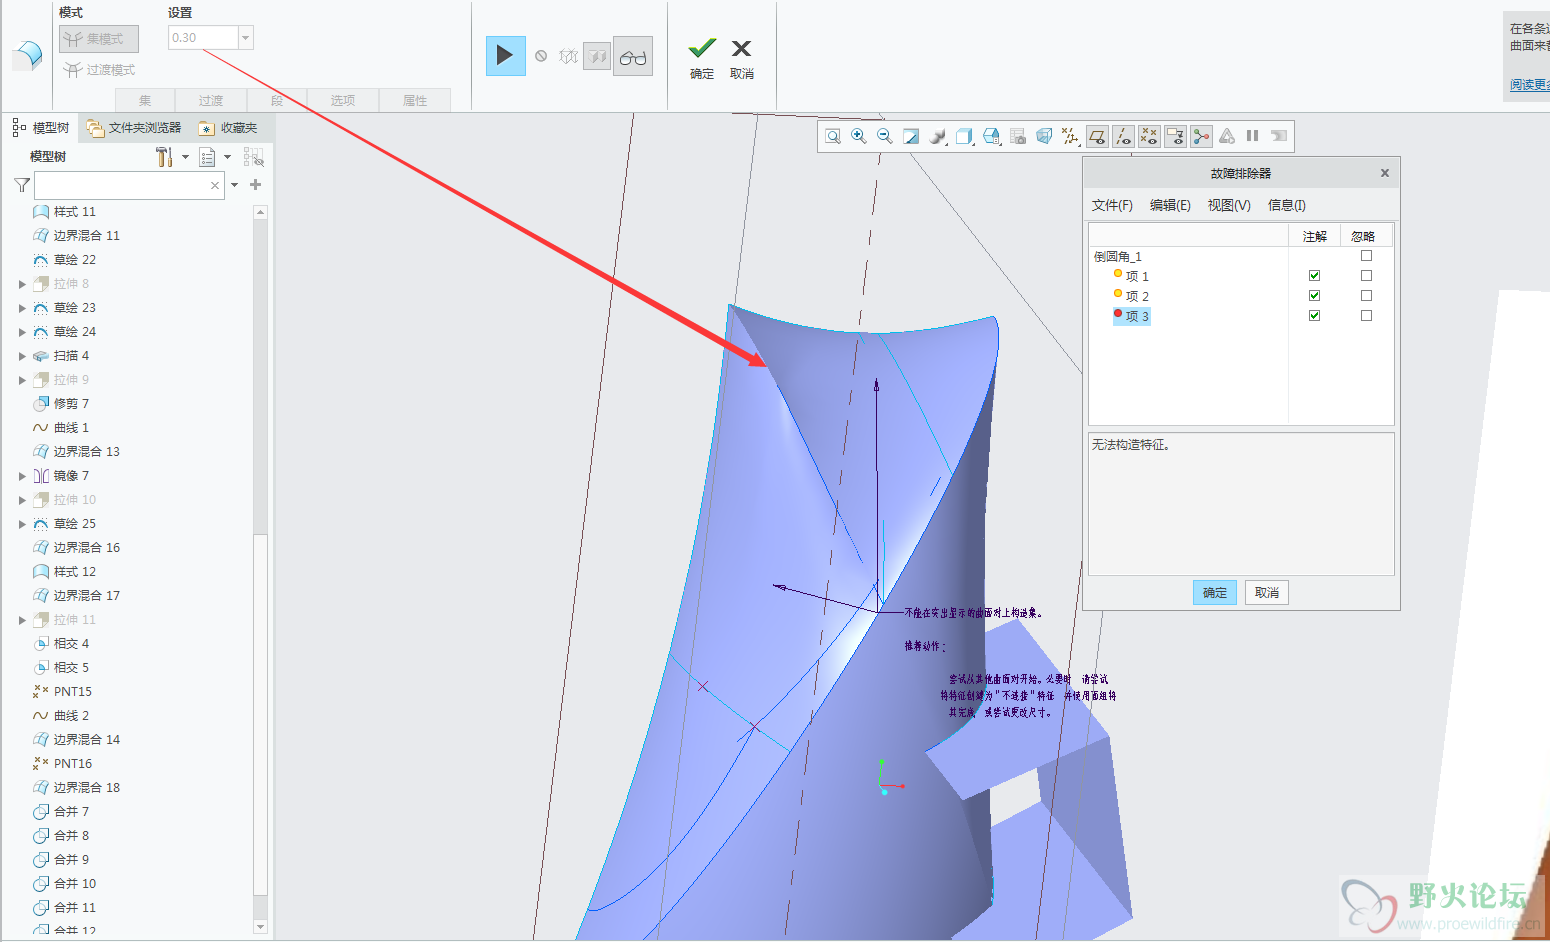Open 文件(F) menu in troubleshooter
This screenshot has height=942, width=1550.
1112,205
